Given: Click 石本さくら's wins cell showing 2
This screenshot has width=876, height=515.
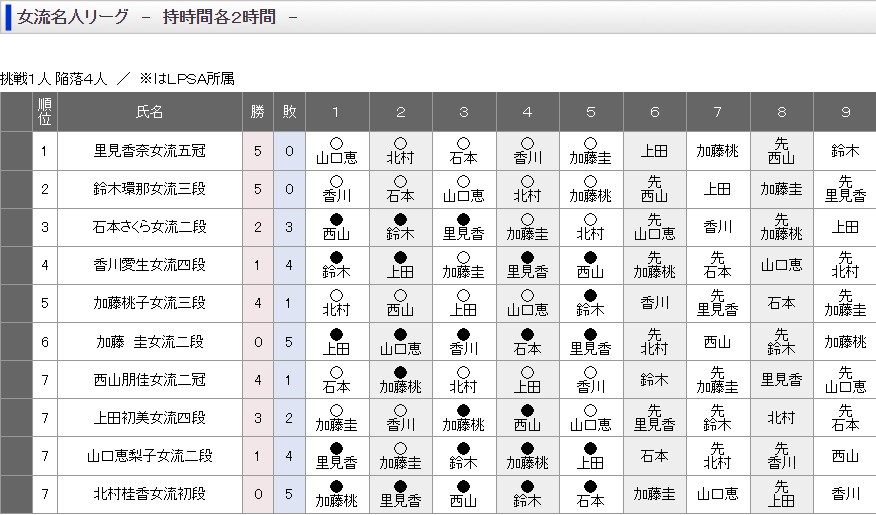Looking at the screenshot, I should (x=258, y=227).
